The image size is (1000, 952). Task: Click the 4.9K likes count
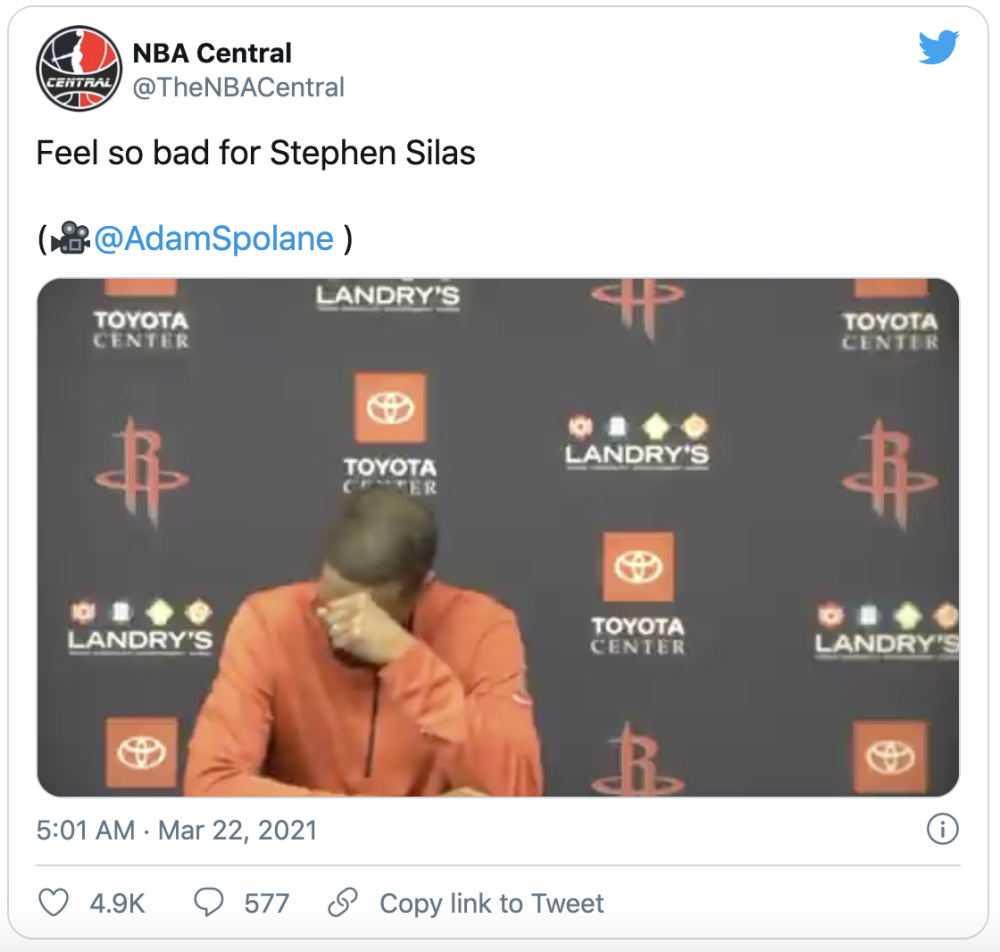pos(117,904)
